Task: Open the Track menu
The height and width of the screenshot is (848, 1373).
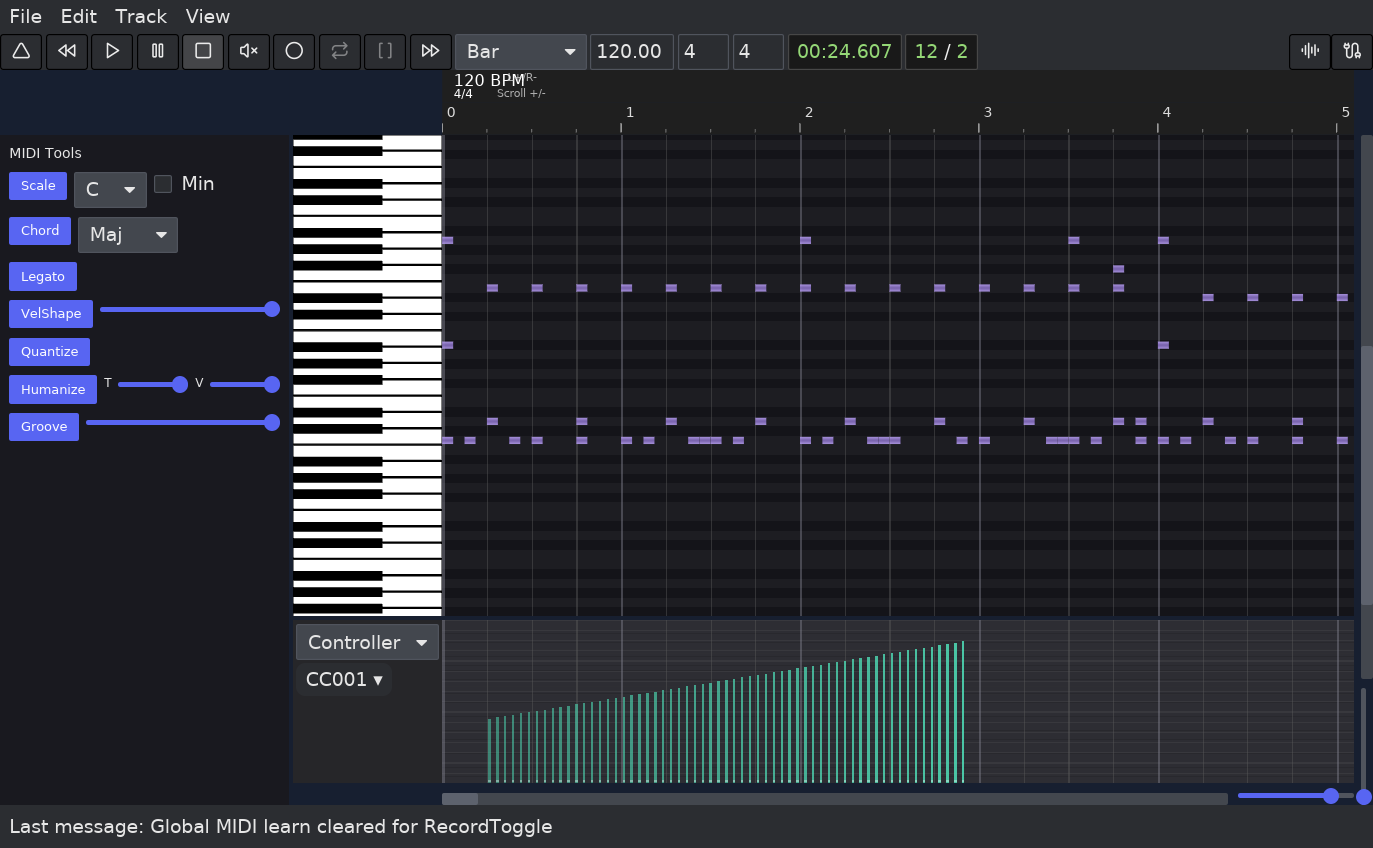Action: 140,16
